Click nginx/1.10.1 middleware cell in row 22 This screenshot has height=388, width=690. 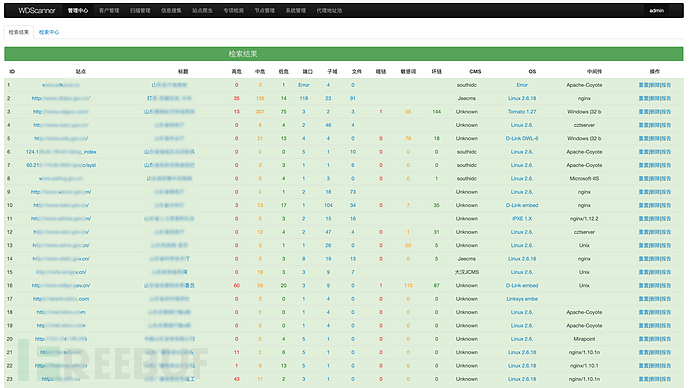point(584,366)
